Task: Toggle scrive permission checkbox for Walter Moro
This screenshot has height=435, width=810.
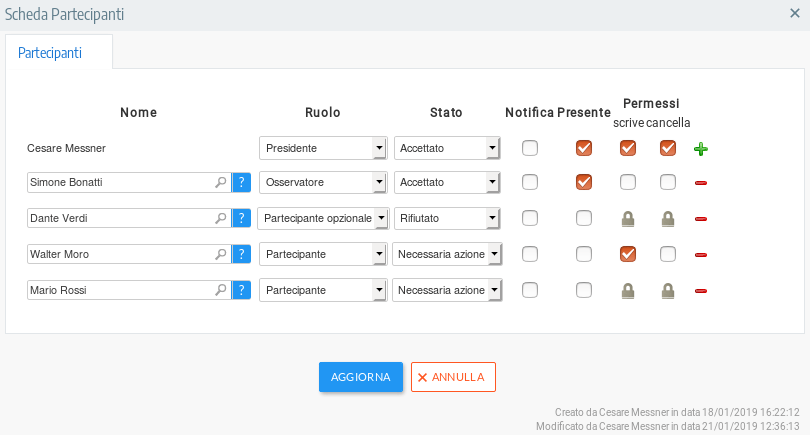Action: pos(628,254)
